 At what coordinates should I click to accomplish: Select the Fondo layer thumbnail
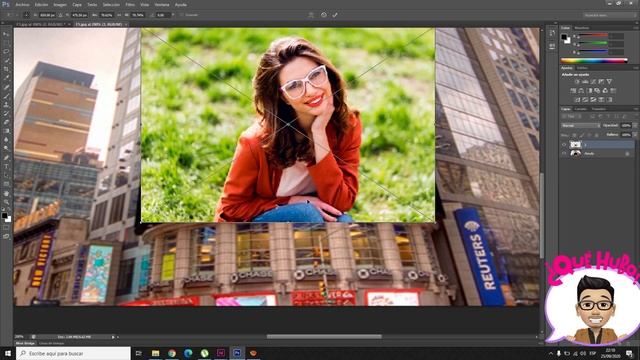tap(576, 153)
